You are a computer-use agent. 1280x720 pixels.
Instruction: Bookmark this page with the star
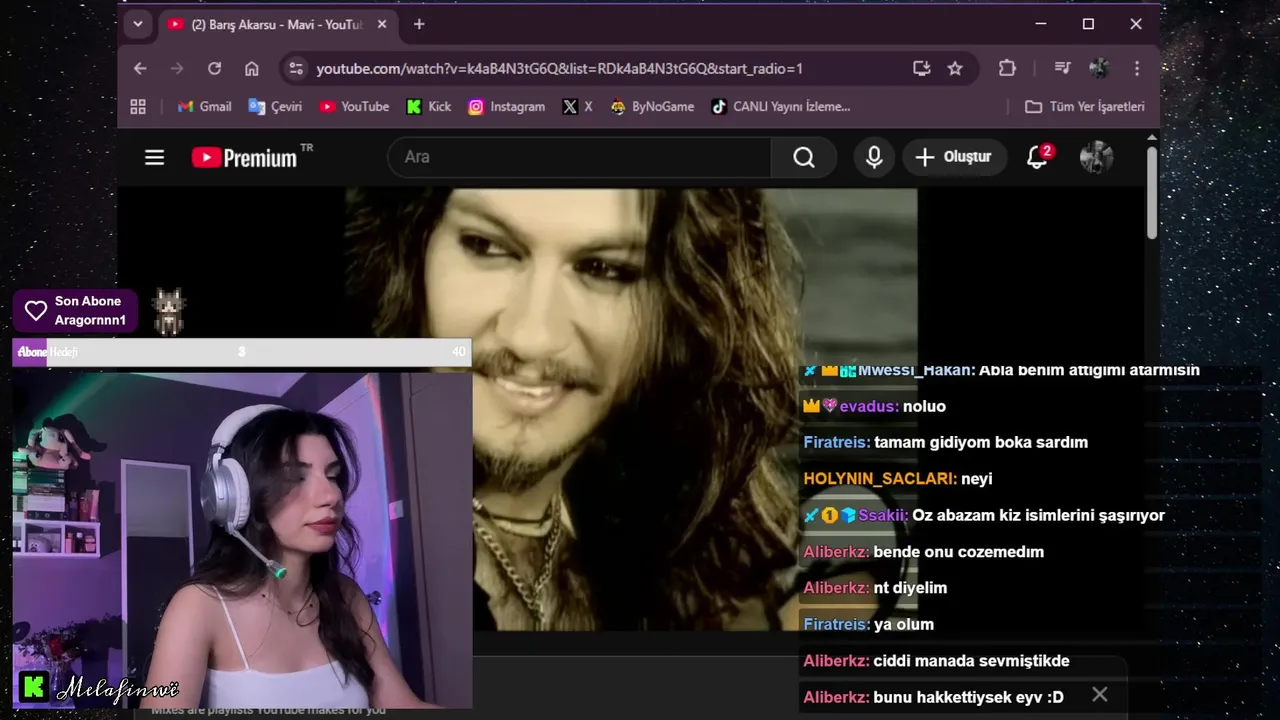point(955,68)
